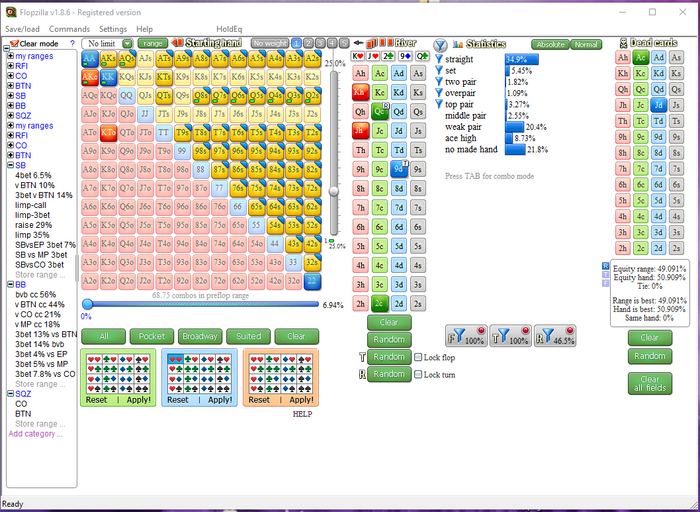Click the HELP link under suit grids
Viewport: 700px width, 512px height.
point(302,414)
